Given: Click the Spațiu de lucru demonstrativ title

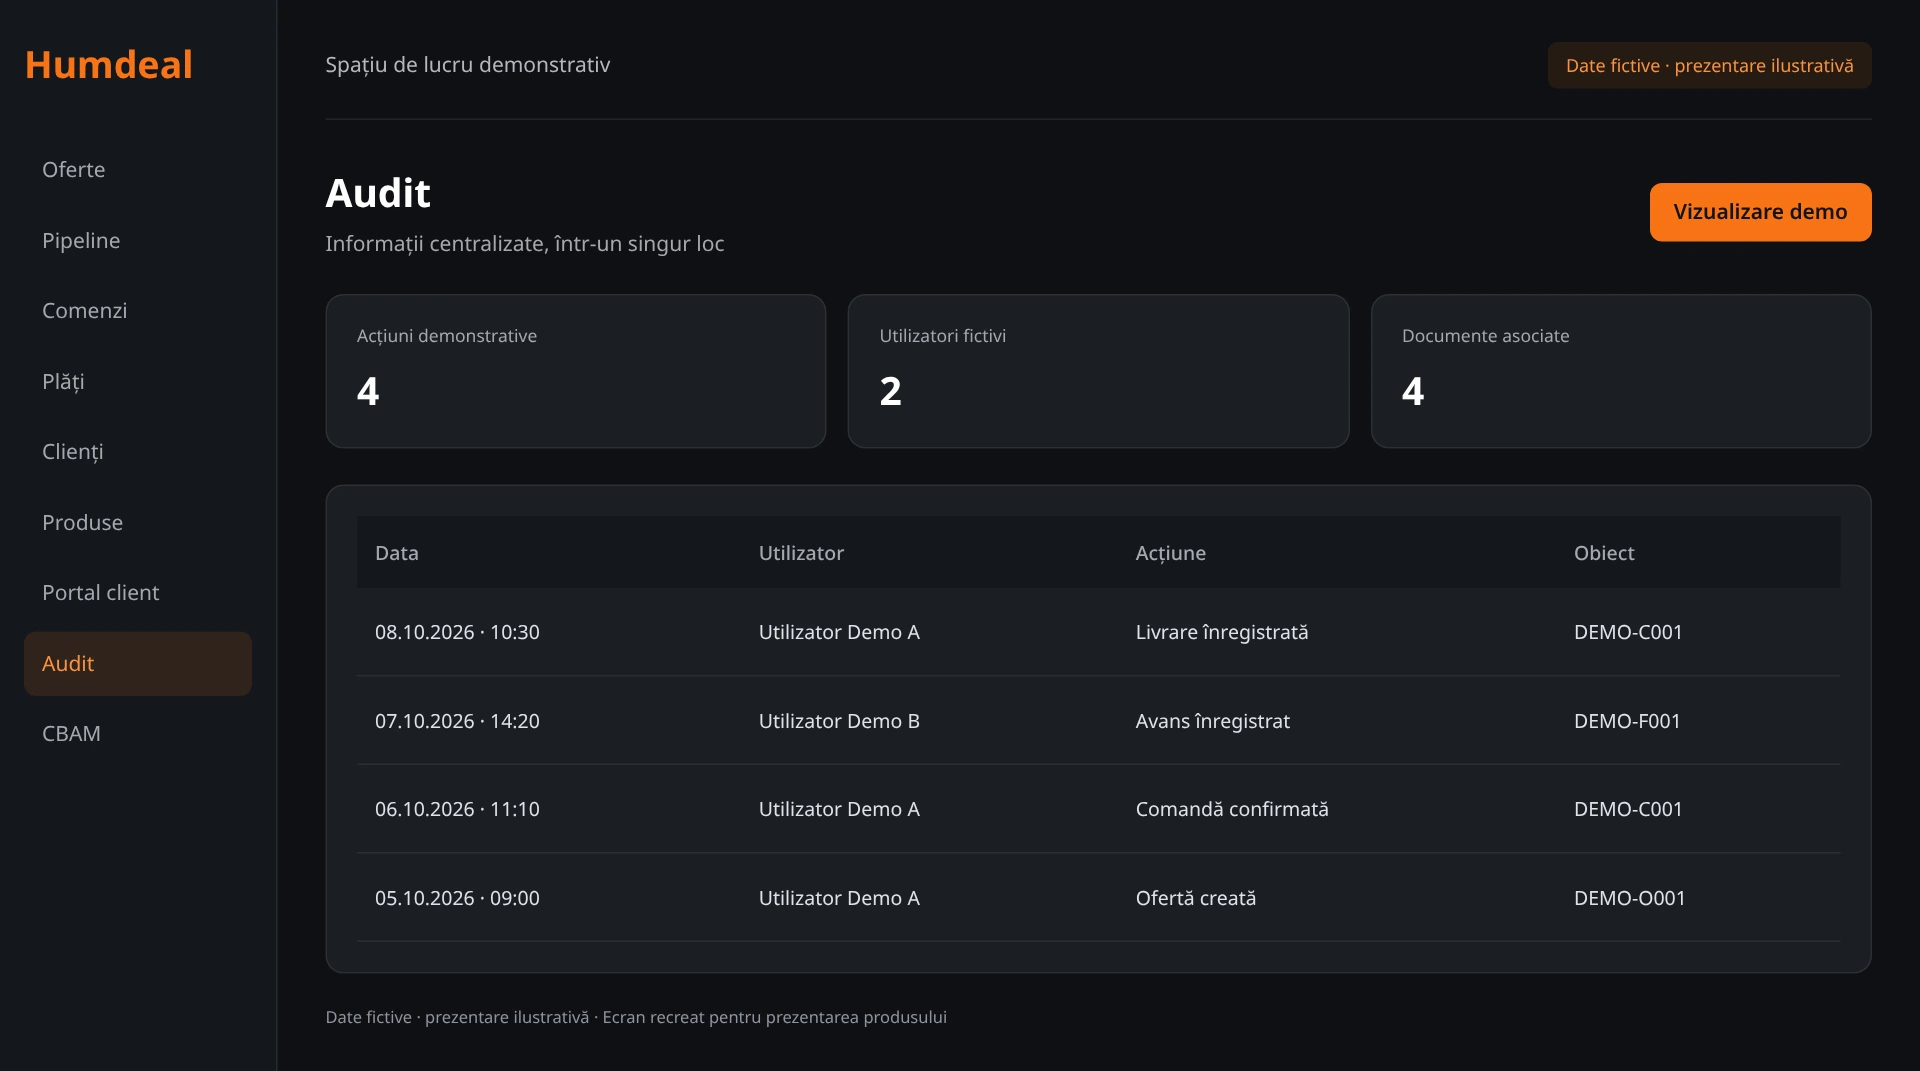Looking at the screenshot, I should pos(467,65).
